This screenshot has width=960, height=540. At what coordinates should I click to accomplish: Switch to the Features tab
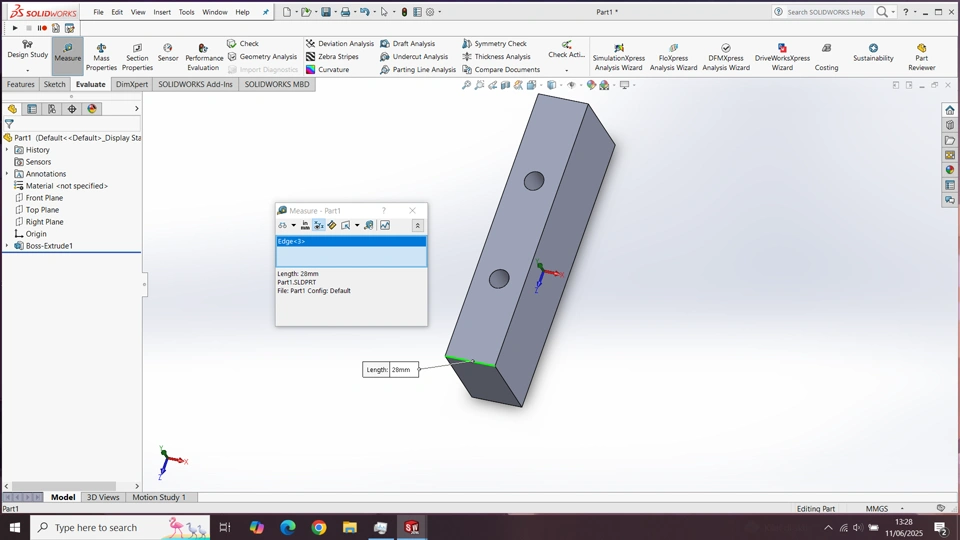tap(20, 84)
